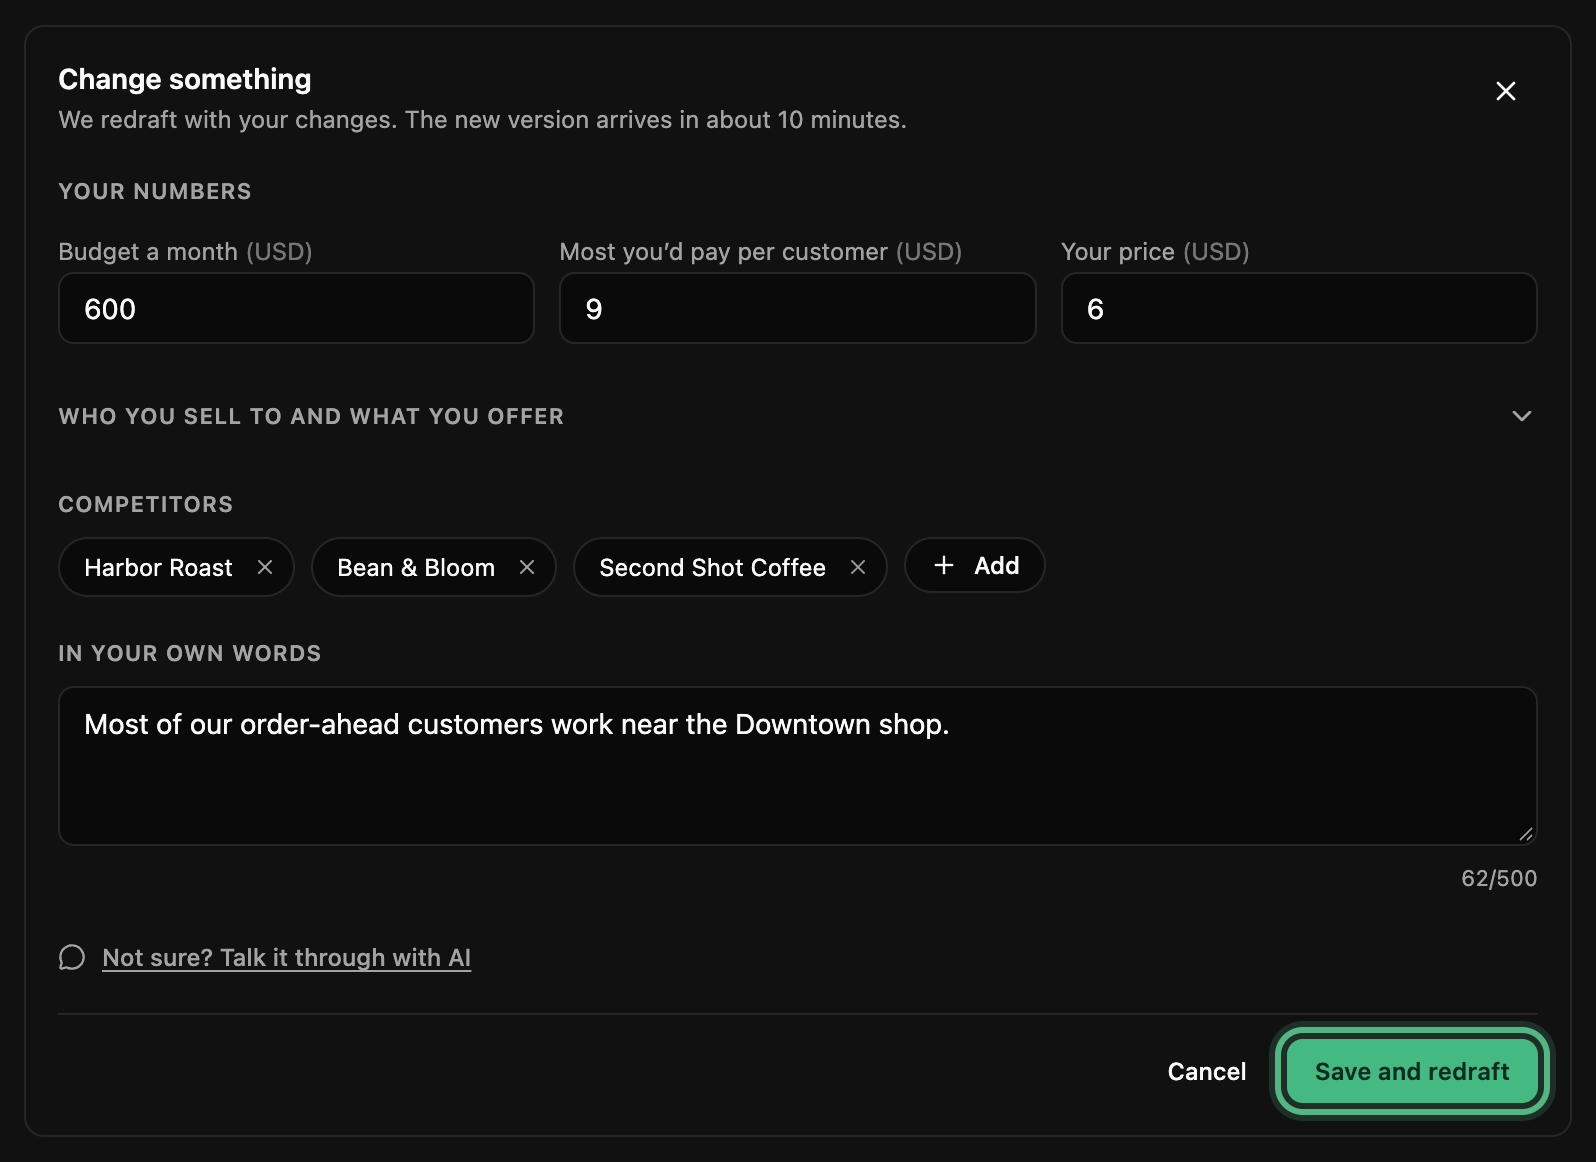
Task: Edit the Your price field
Action: [x=1298, y=308]
